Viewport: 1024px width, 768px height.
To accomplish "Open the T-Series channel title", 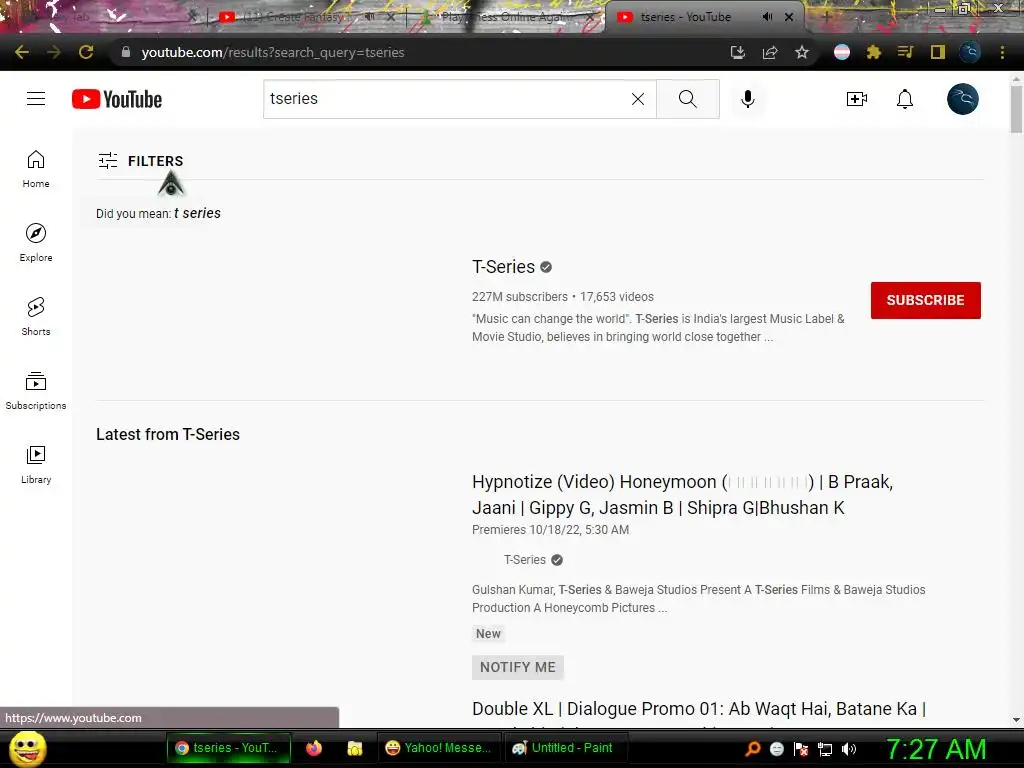I will click(504, 266).
